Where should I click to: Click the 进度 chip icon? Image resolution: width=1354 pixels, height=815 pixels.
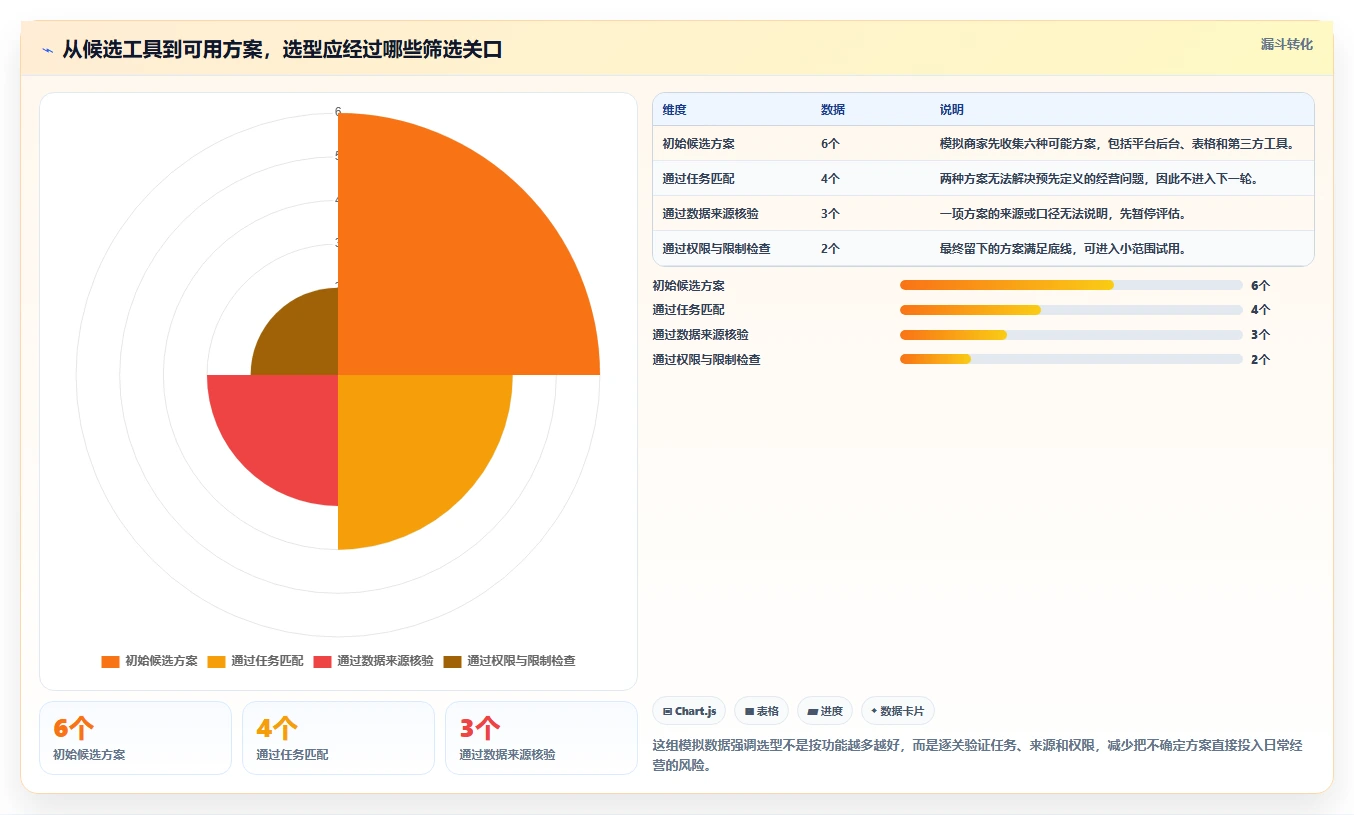pos(813,712)
